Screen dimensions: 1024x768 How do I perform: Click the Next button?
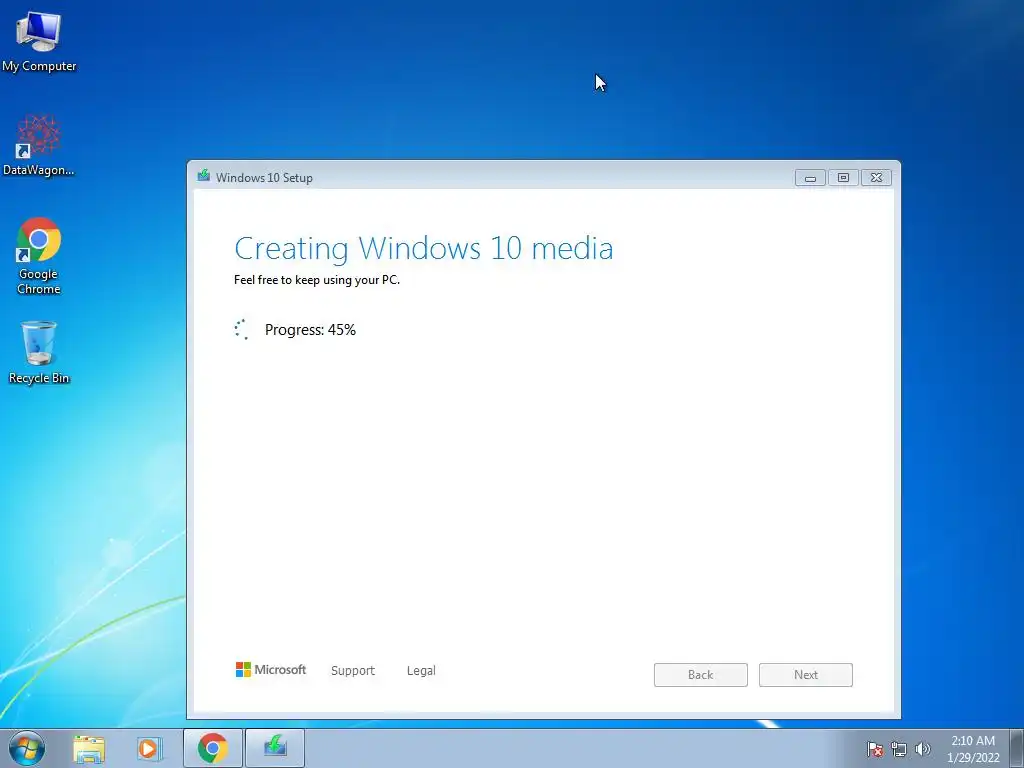point(806,675)
